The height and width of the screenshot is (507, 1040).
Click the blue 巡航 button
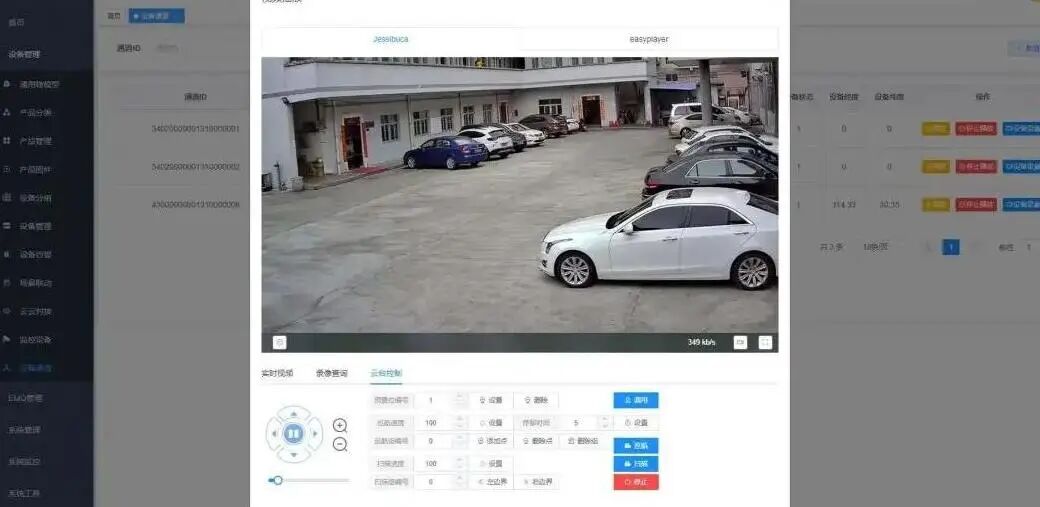(x=636, y=445)
